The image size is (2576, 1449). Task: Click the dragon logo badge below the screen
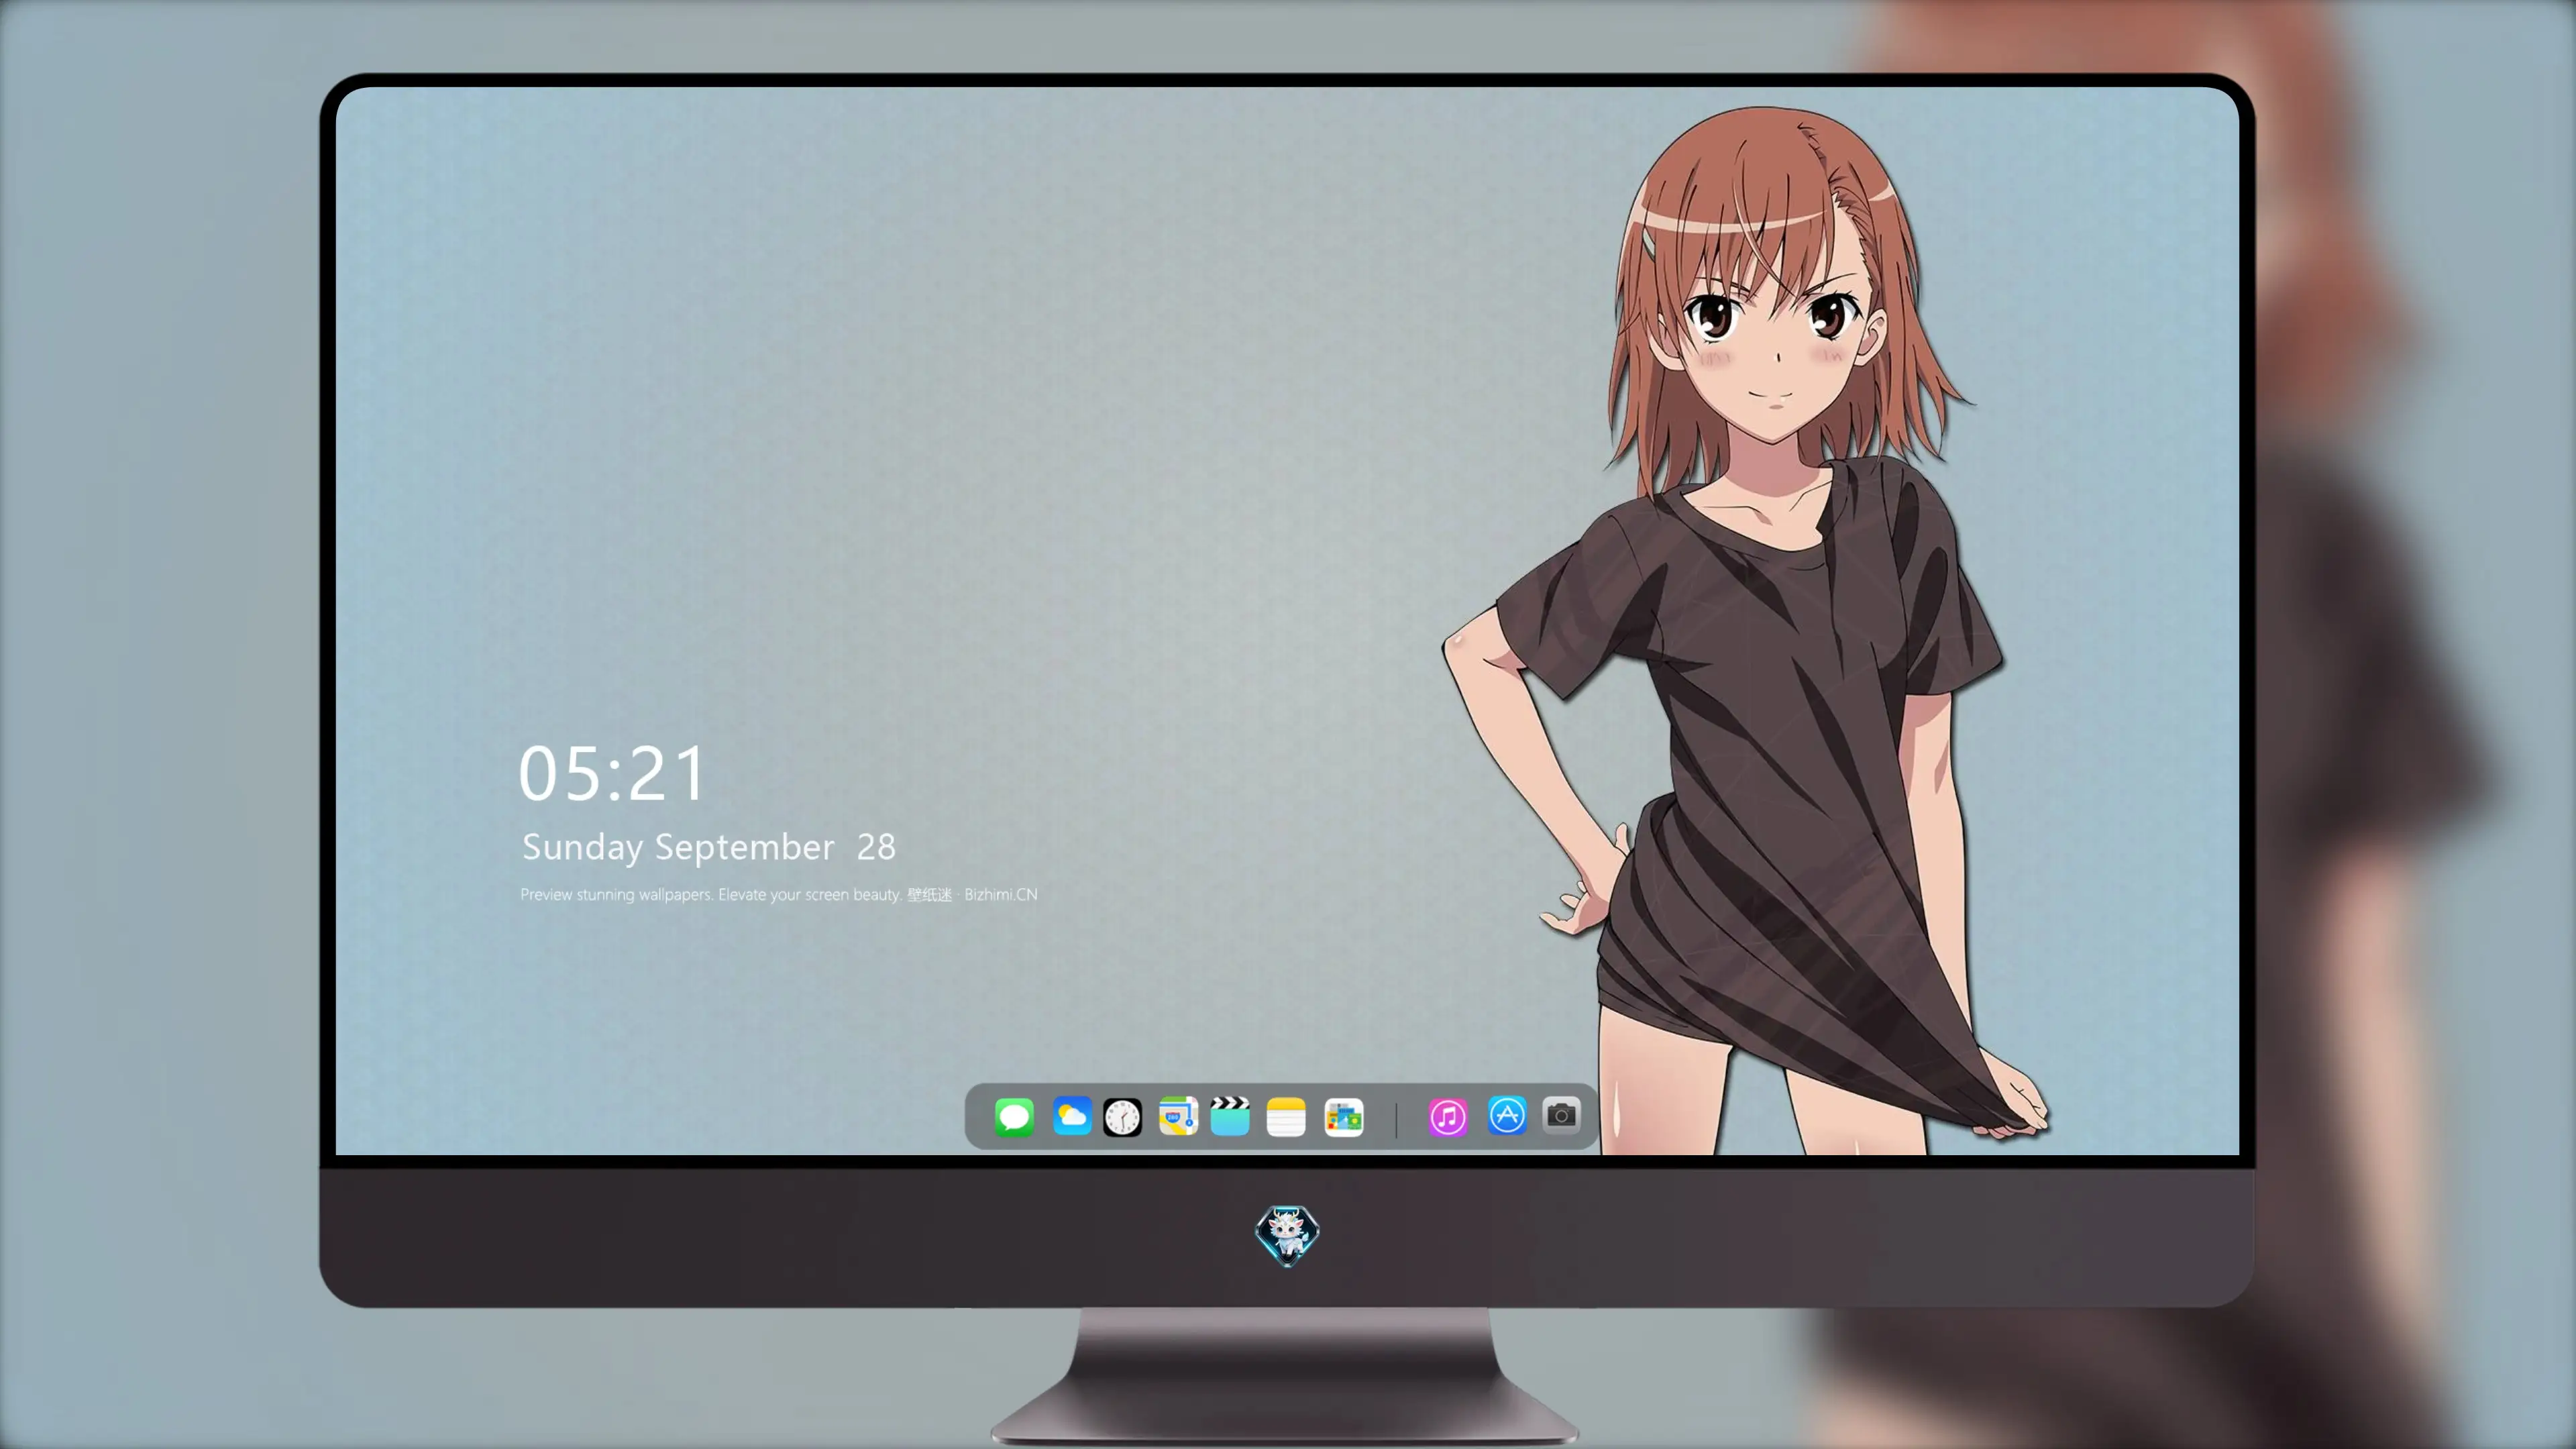(1287, 1235)
